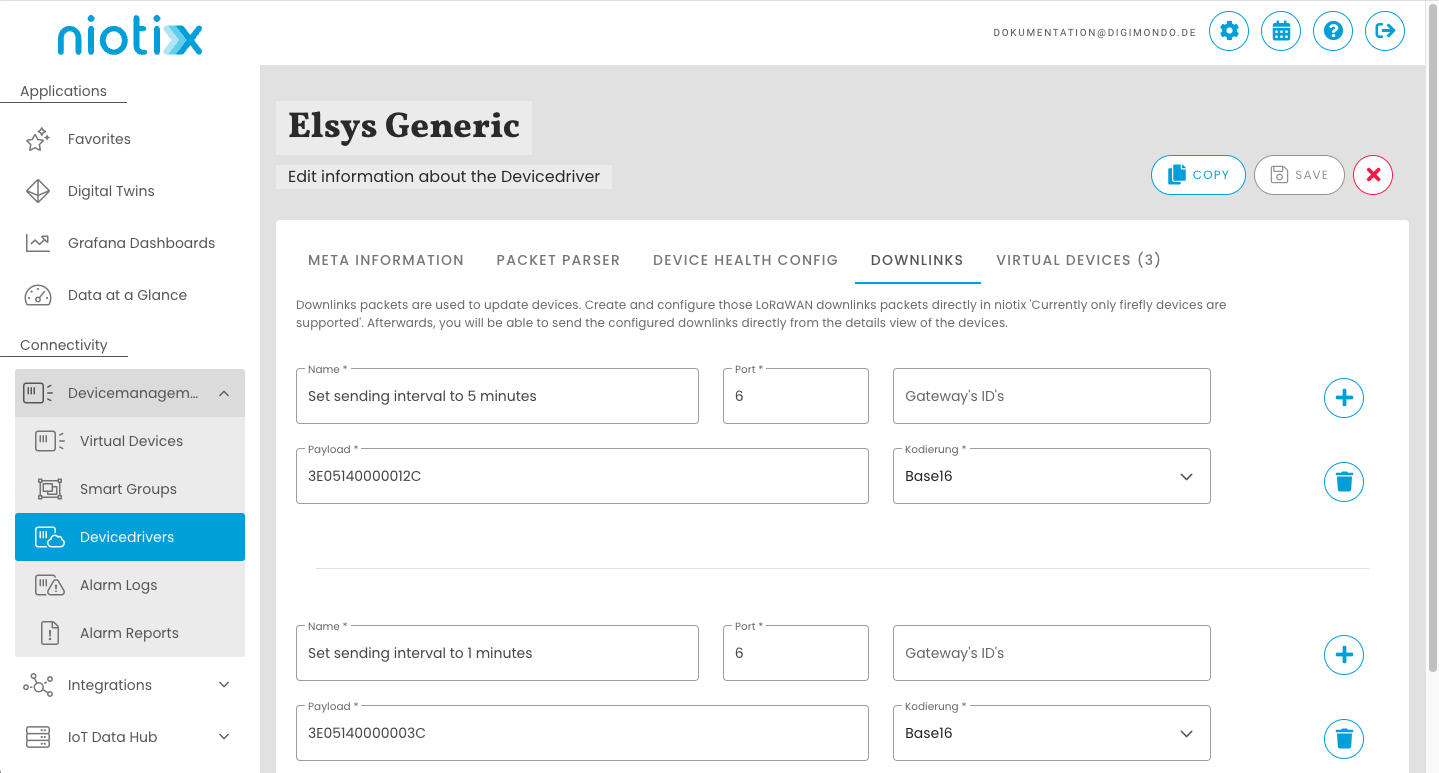1439x773 pixels.
Task: Delete the 5 minutes downlink
Action: click(x=1344, y=482)
